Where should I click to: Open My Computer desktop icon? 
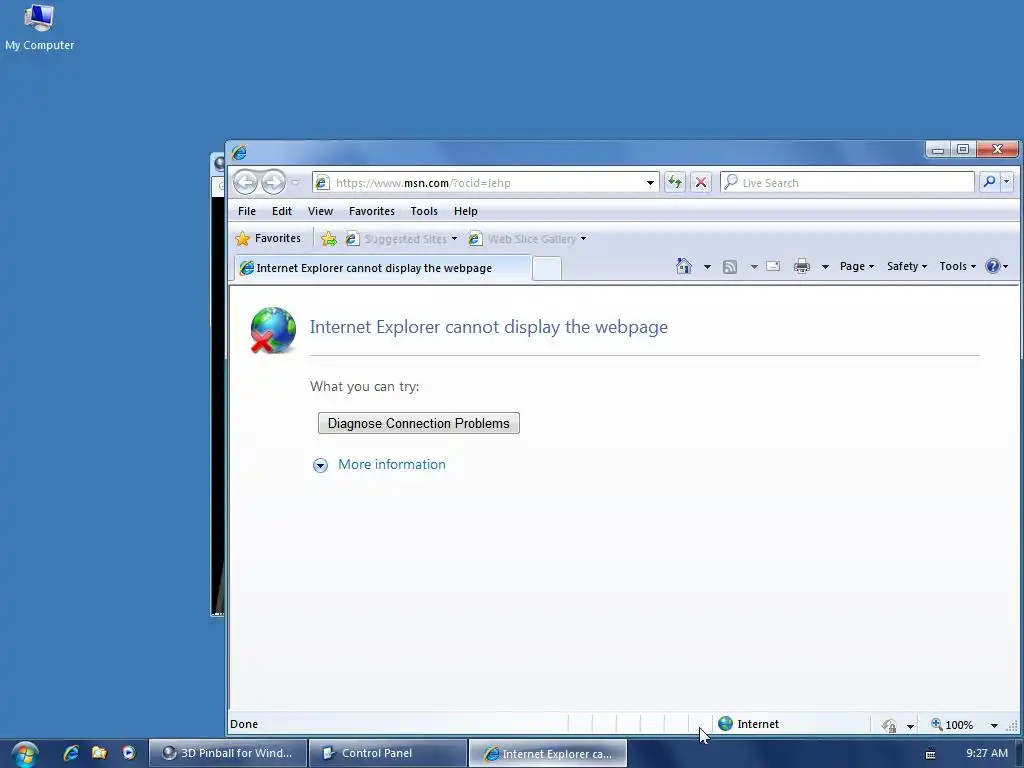(39, 26)
